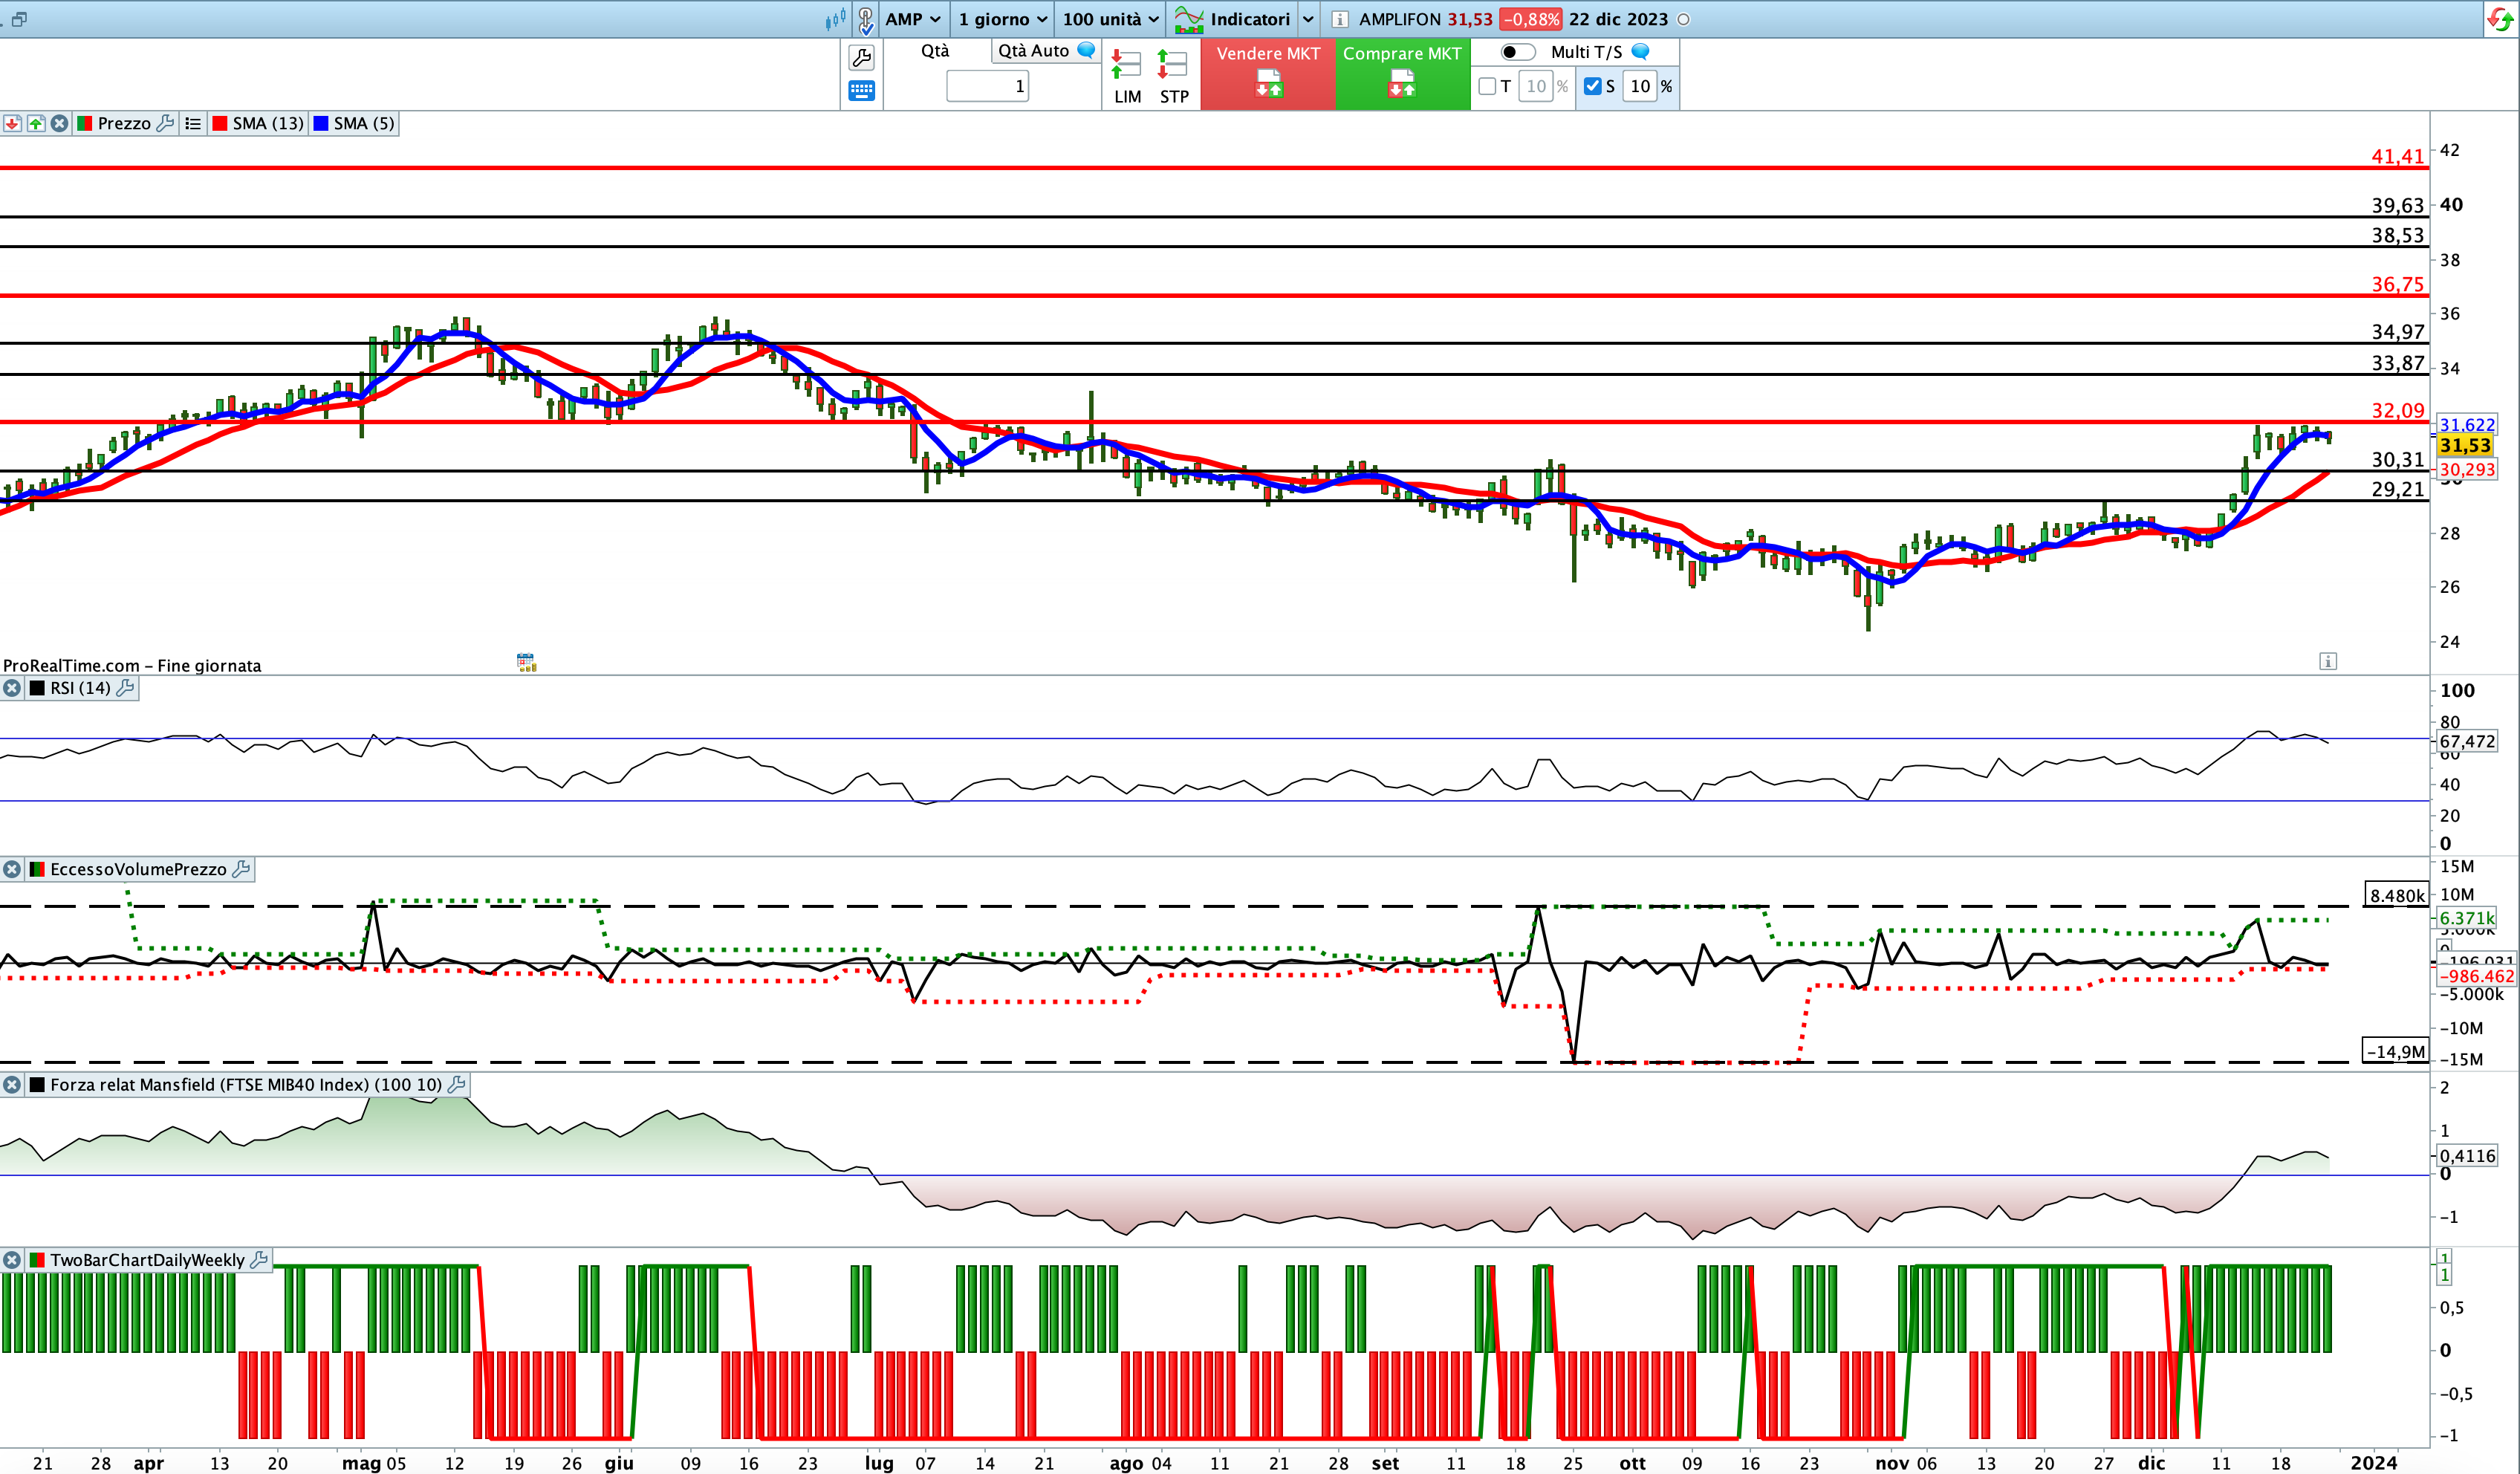Click the quantity input field showing 1
2520x1474 pixels.
click(x=987, y=86)
